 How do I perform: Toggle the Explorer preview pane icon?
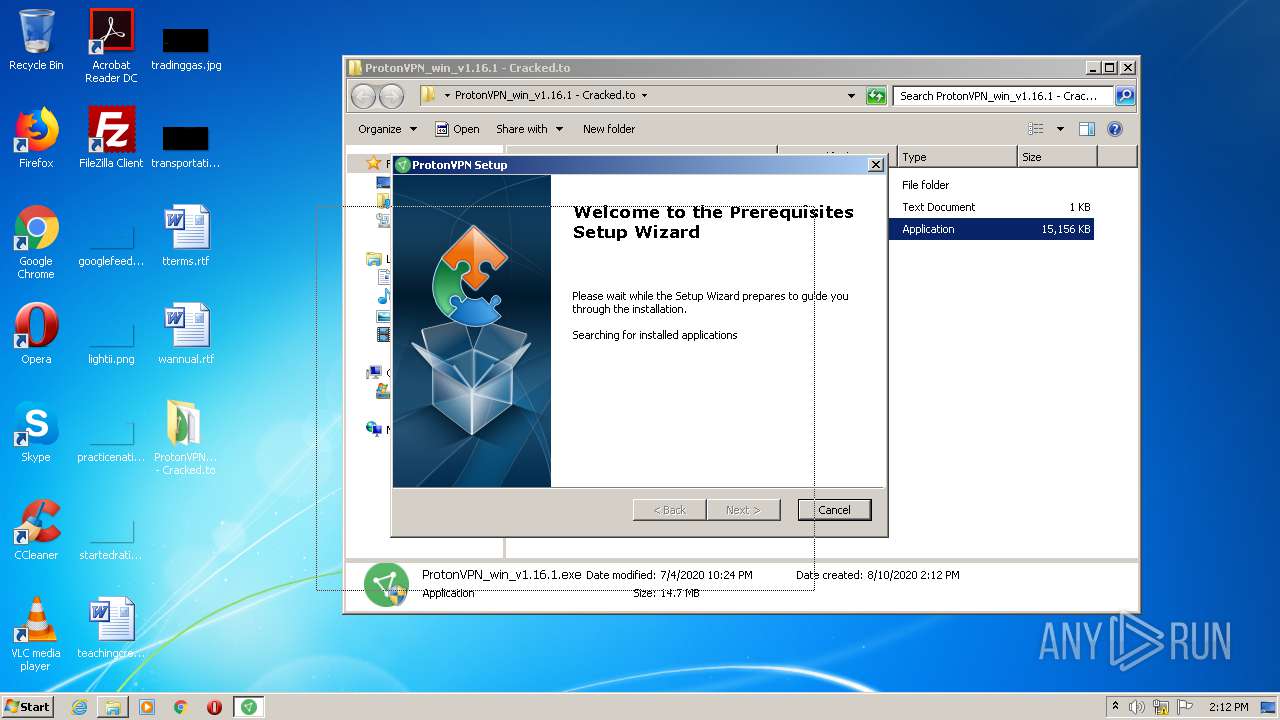1087,129
